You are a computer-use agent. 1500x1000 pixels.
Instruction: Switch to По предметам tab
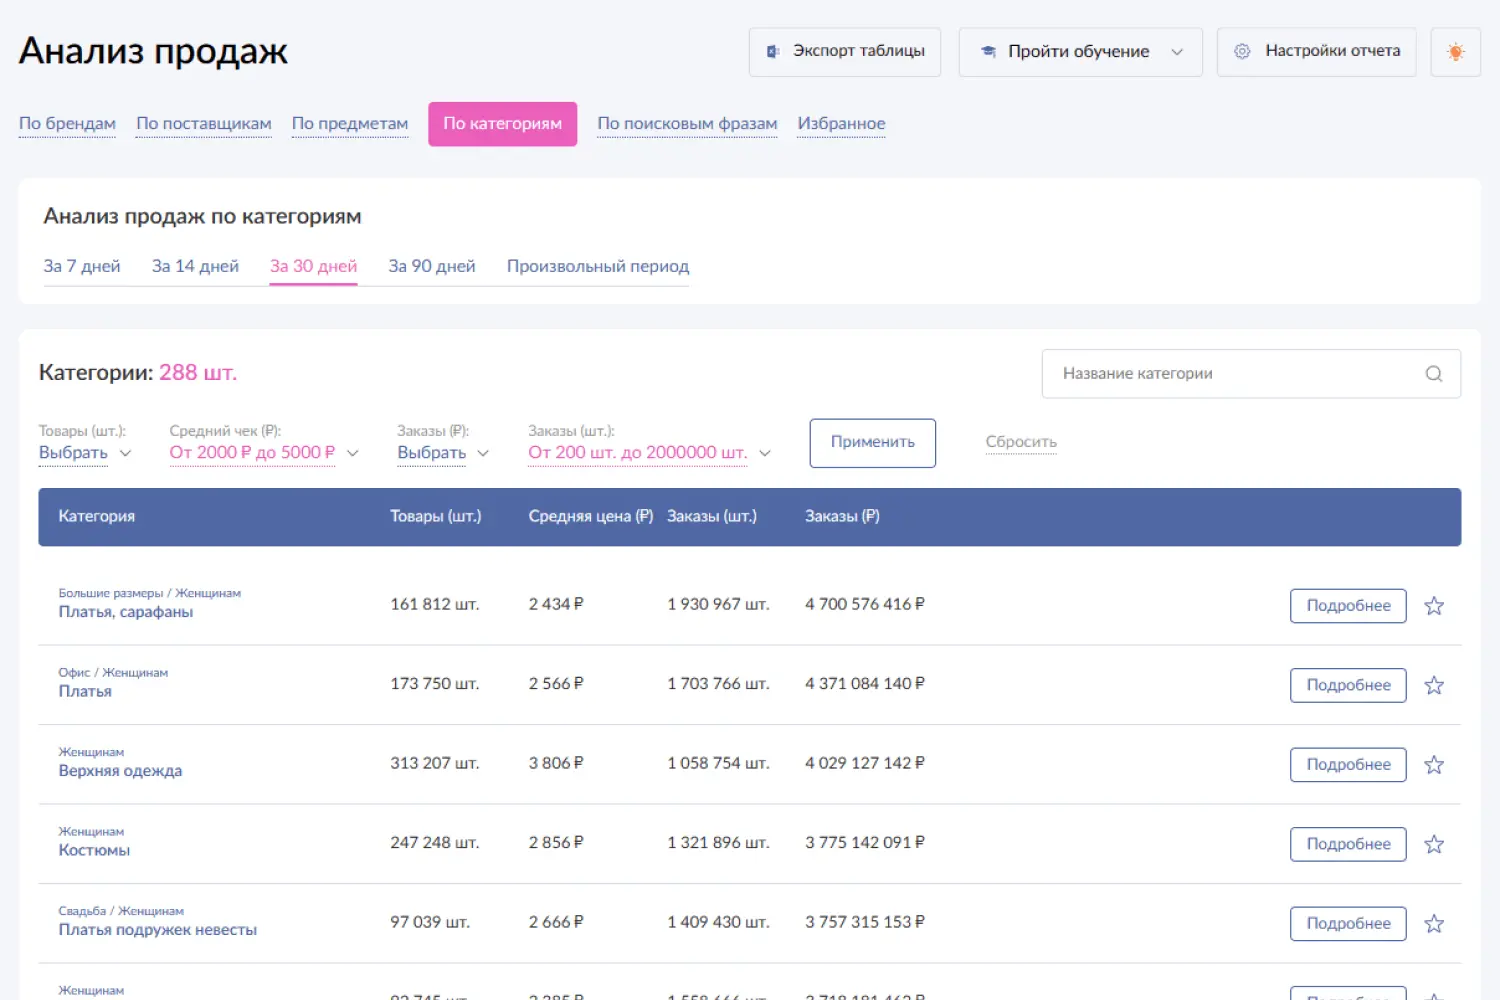click(350, 124)
